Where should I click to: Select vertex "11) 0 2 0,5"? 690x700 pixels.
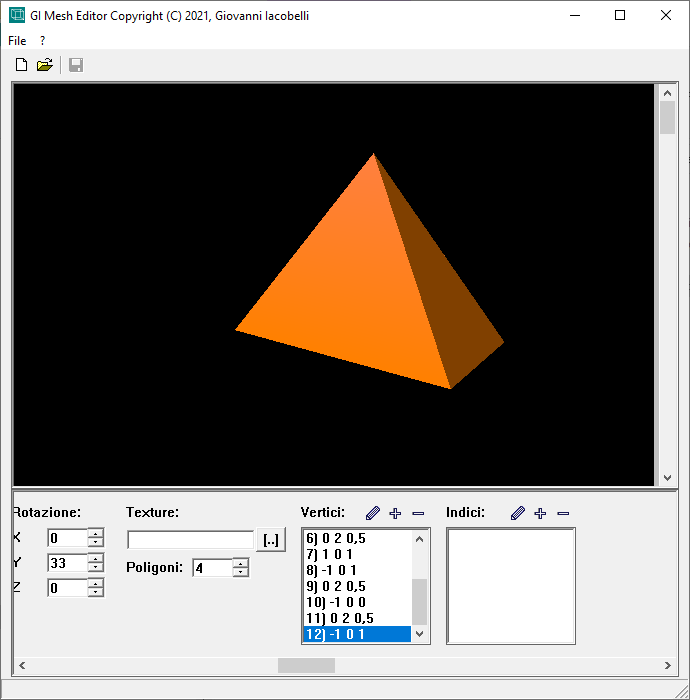357,618
